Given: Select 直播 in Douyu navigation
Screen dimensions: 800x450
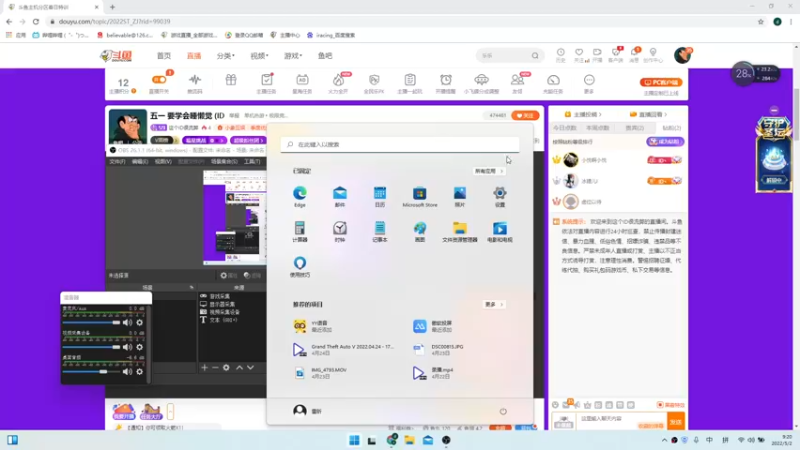Looking at the screenshot, I should (194, 56).
